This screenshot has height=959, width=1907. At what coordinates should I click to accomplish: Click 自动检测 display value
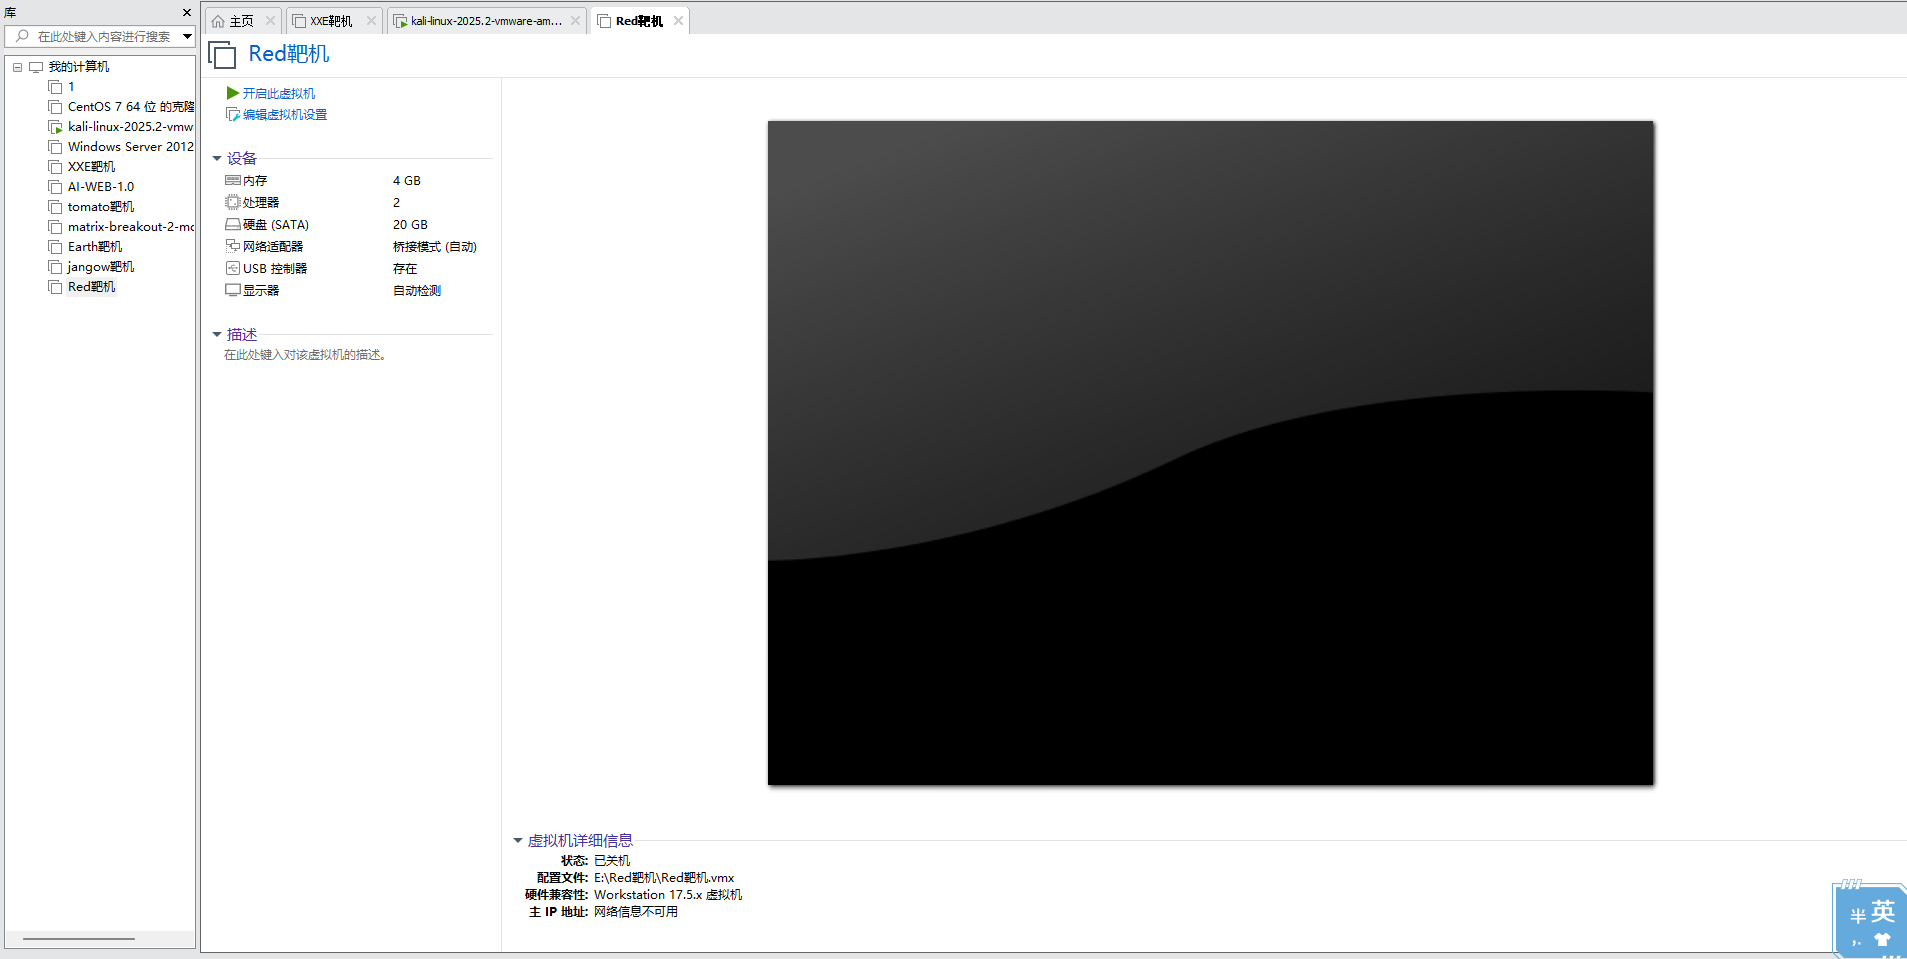(x=417, y=291)
